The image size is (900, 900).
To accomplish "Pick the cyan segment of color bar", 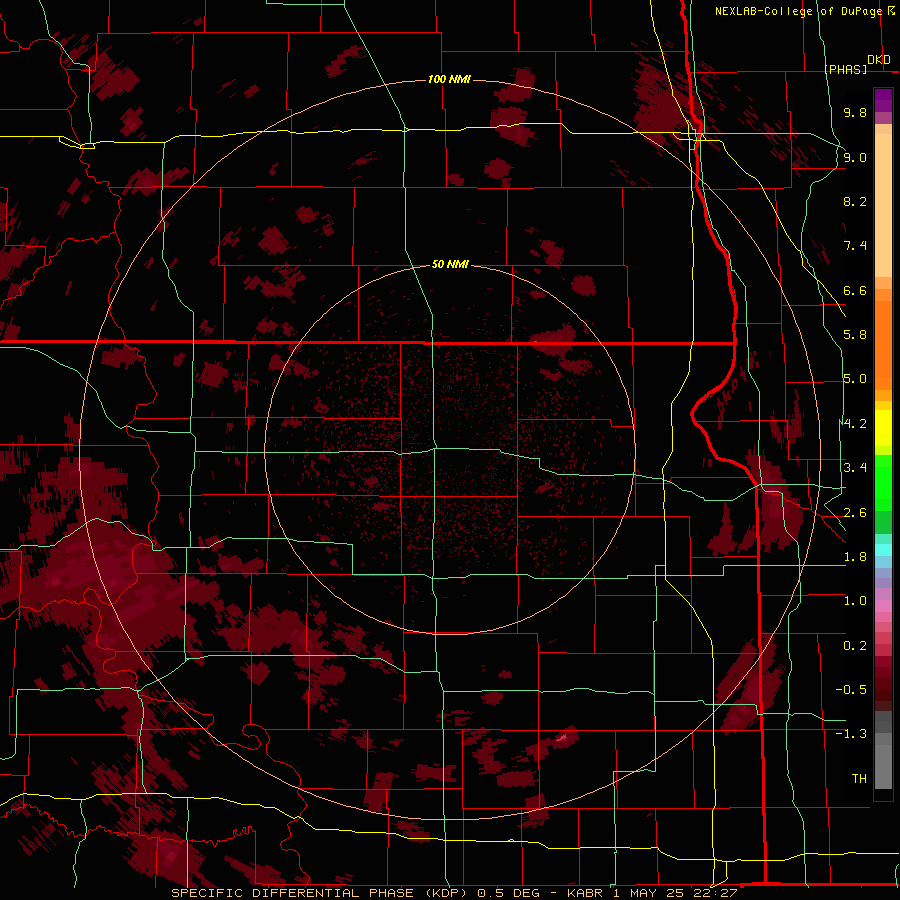I will coord(883,550).
